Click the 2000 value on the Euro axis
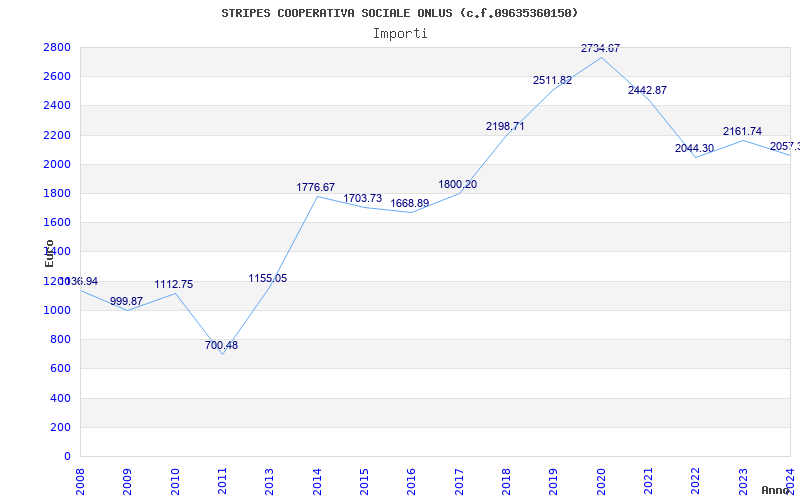The image size is (800, 500). (x=57, y=164)
